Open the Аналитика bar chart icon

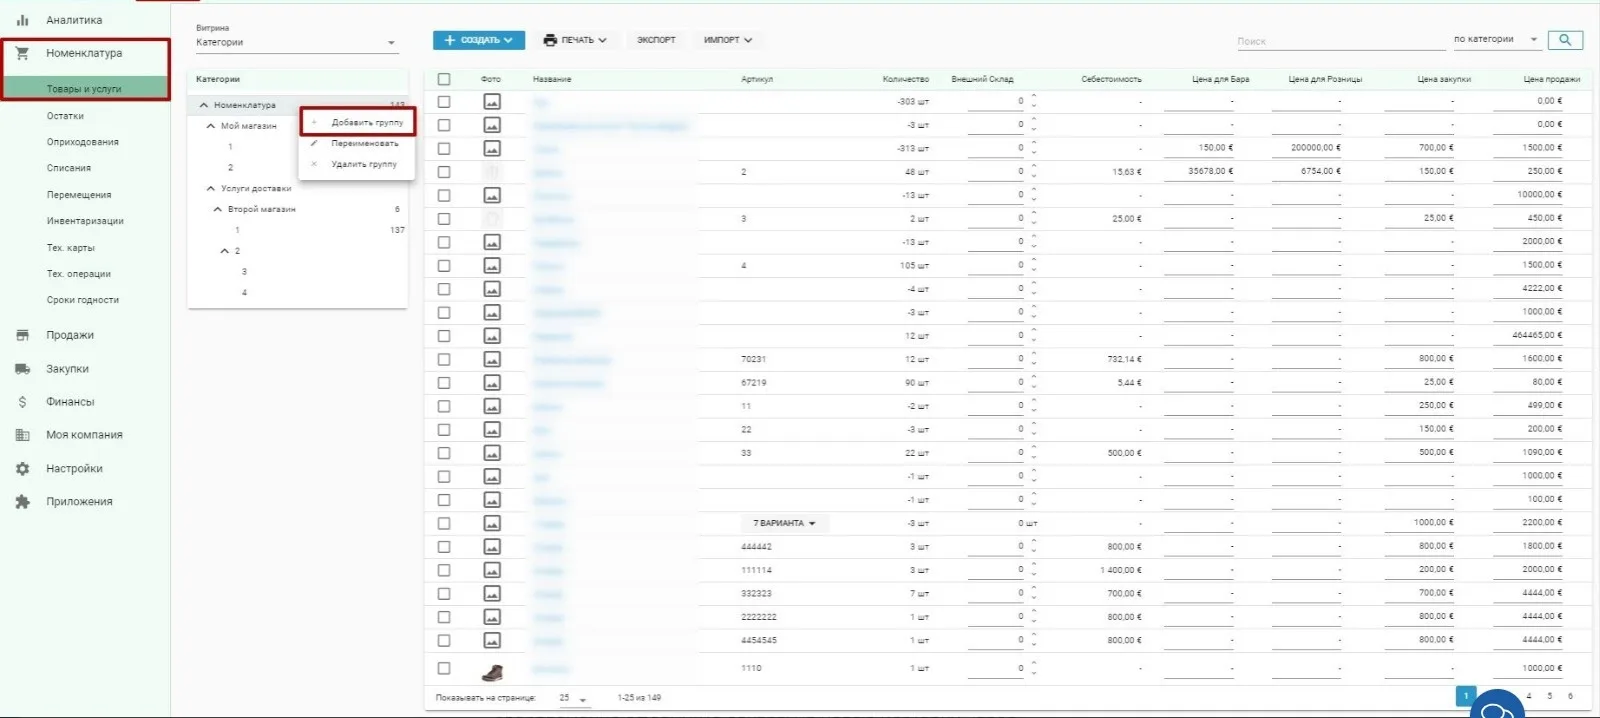point(22,20)
